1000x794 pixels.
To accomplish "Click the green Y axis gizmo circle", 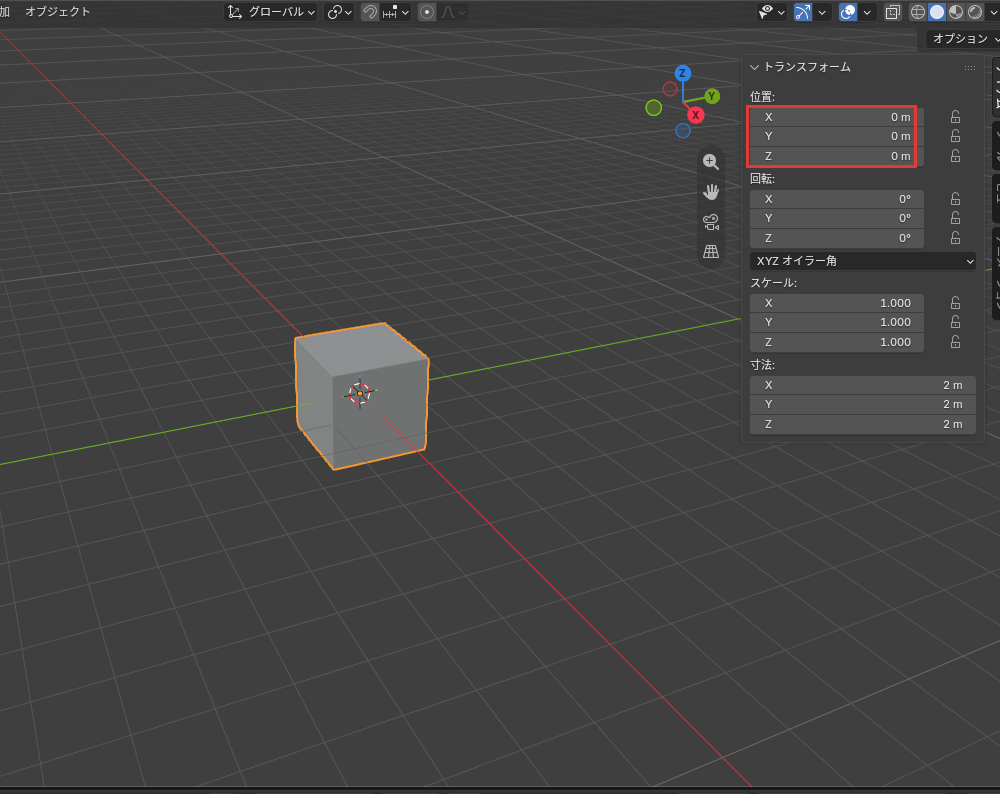I will click(x=712, y=96).
